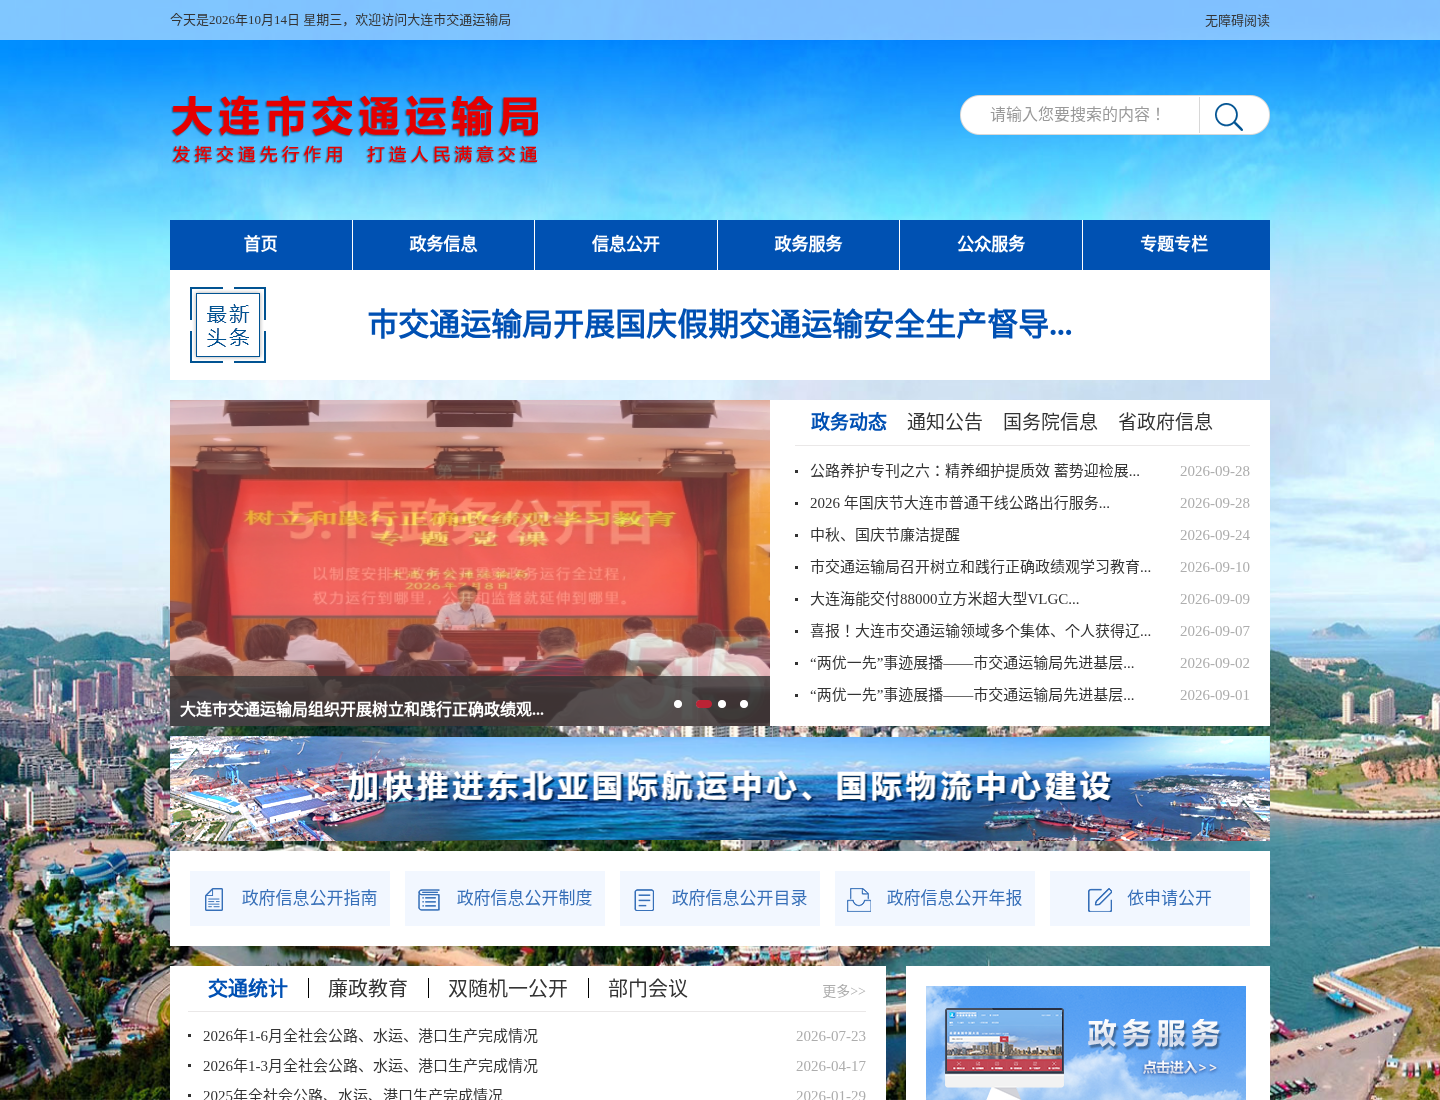Screen dimensions: 1440x1100
Task: Open the 中秋、国庆节廉洁提醒 article
Action: click(x=885, y=535)
